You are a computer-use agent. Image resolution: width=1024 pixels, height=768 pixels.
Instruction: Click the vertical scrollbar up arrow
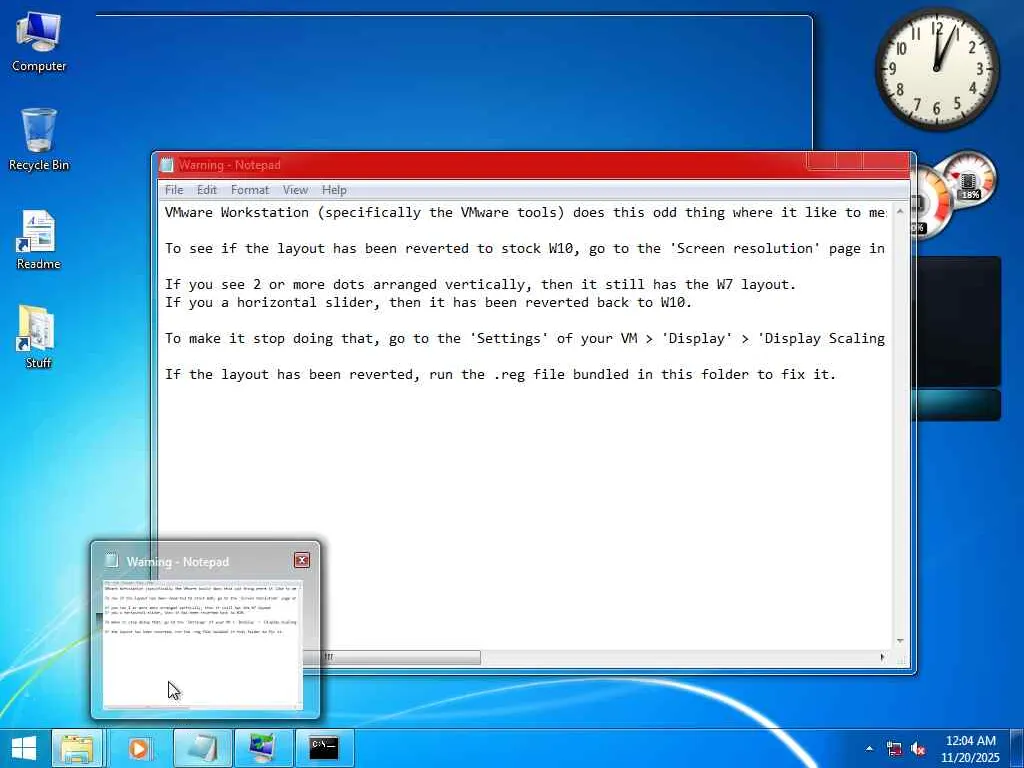900,212
